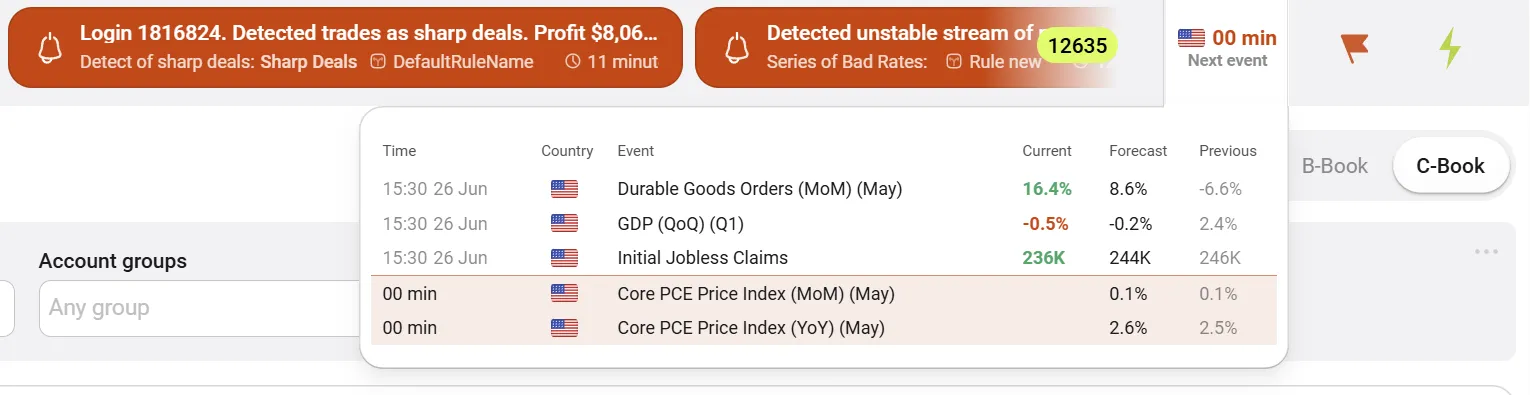Click bell icon on unstable stream alert
Image resolution: width=1530 pixels, height=395 pixels.
(x=737, y=47)
